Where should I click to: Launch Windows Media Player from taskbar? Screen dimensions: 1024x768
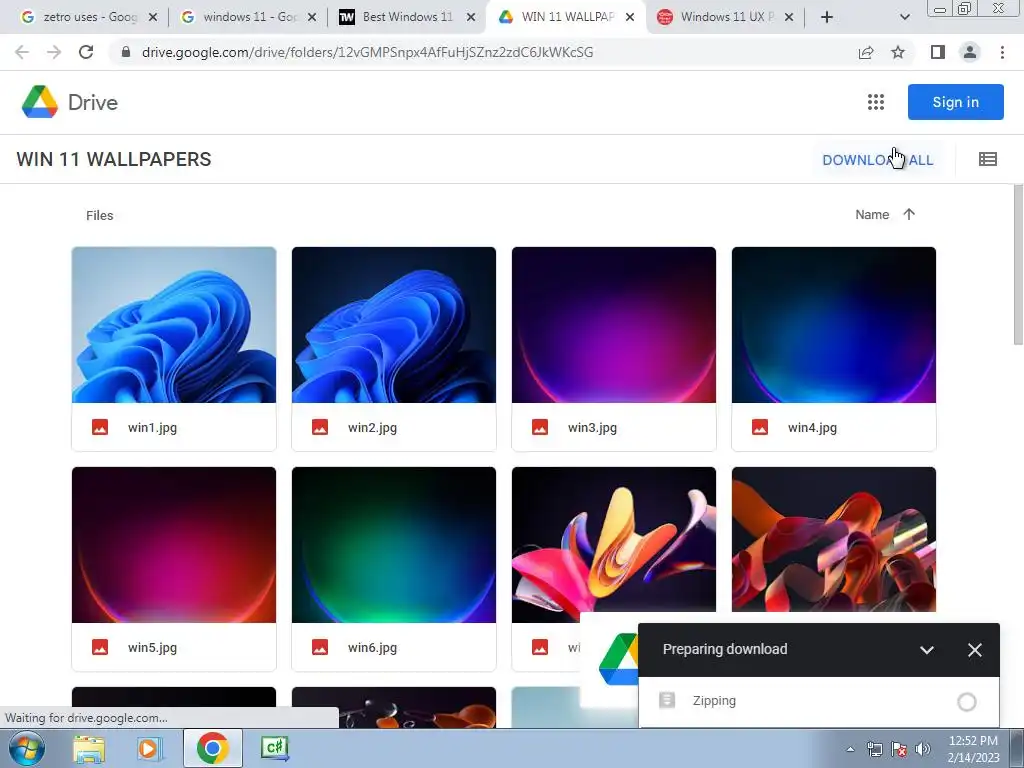150,748
